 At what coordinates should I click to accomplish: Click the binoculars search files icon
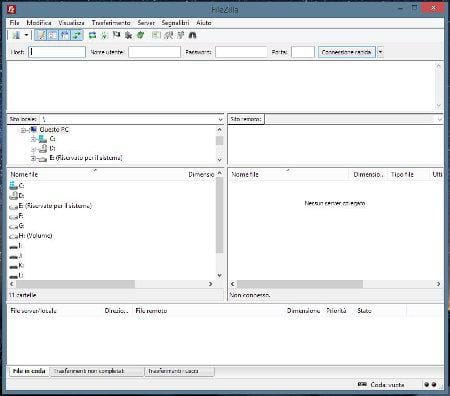192,35
